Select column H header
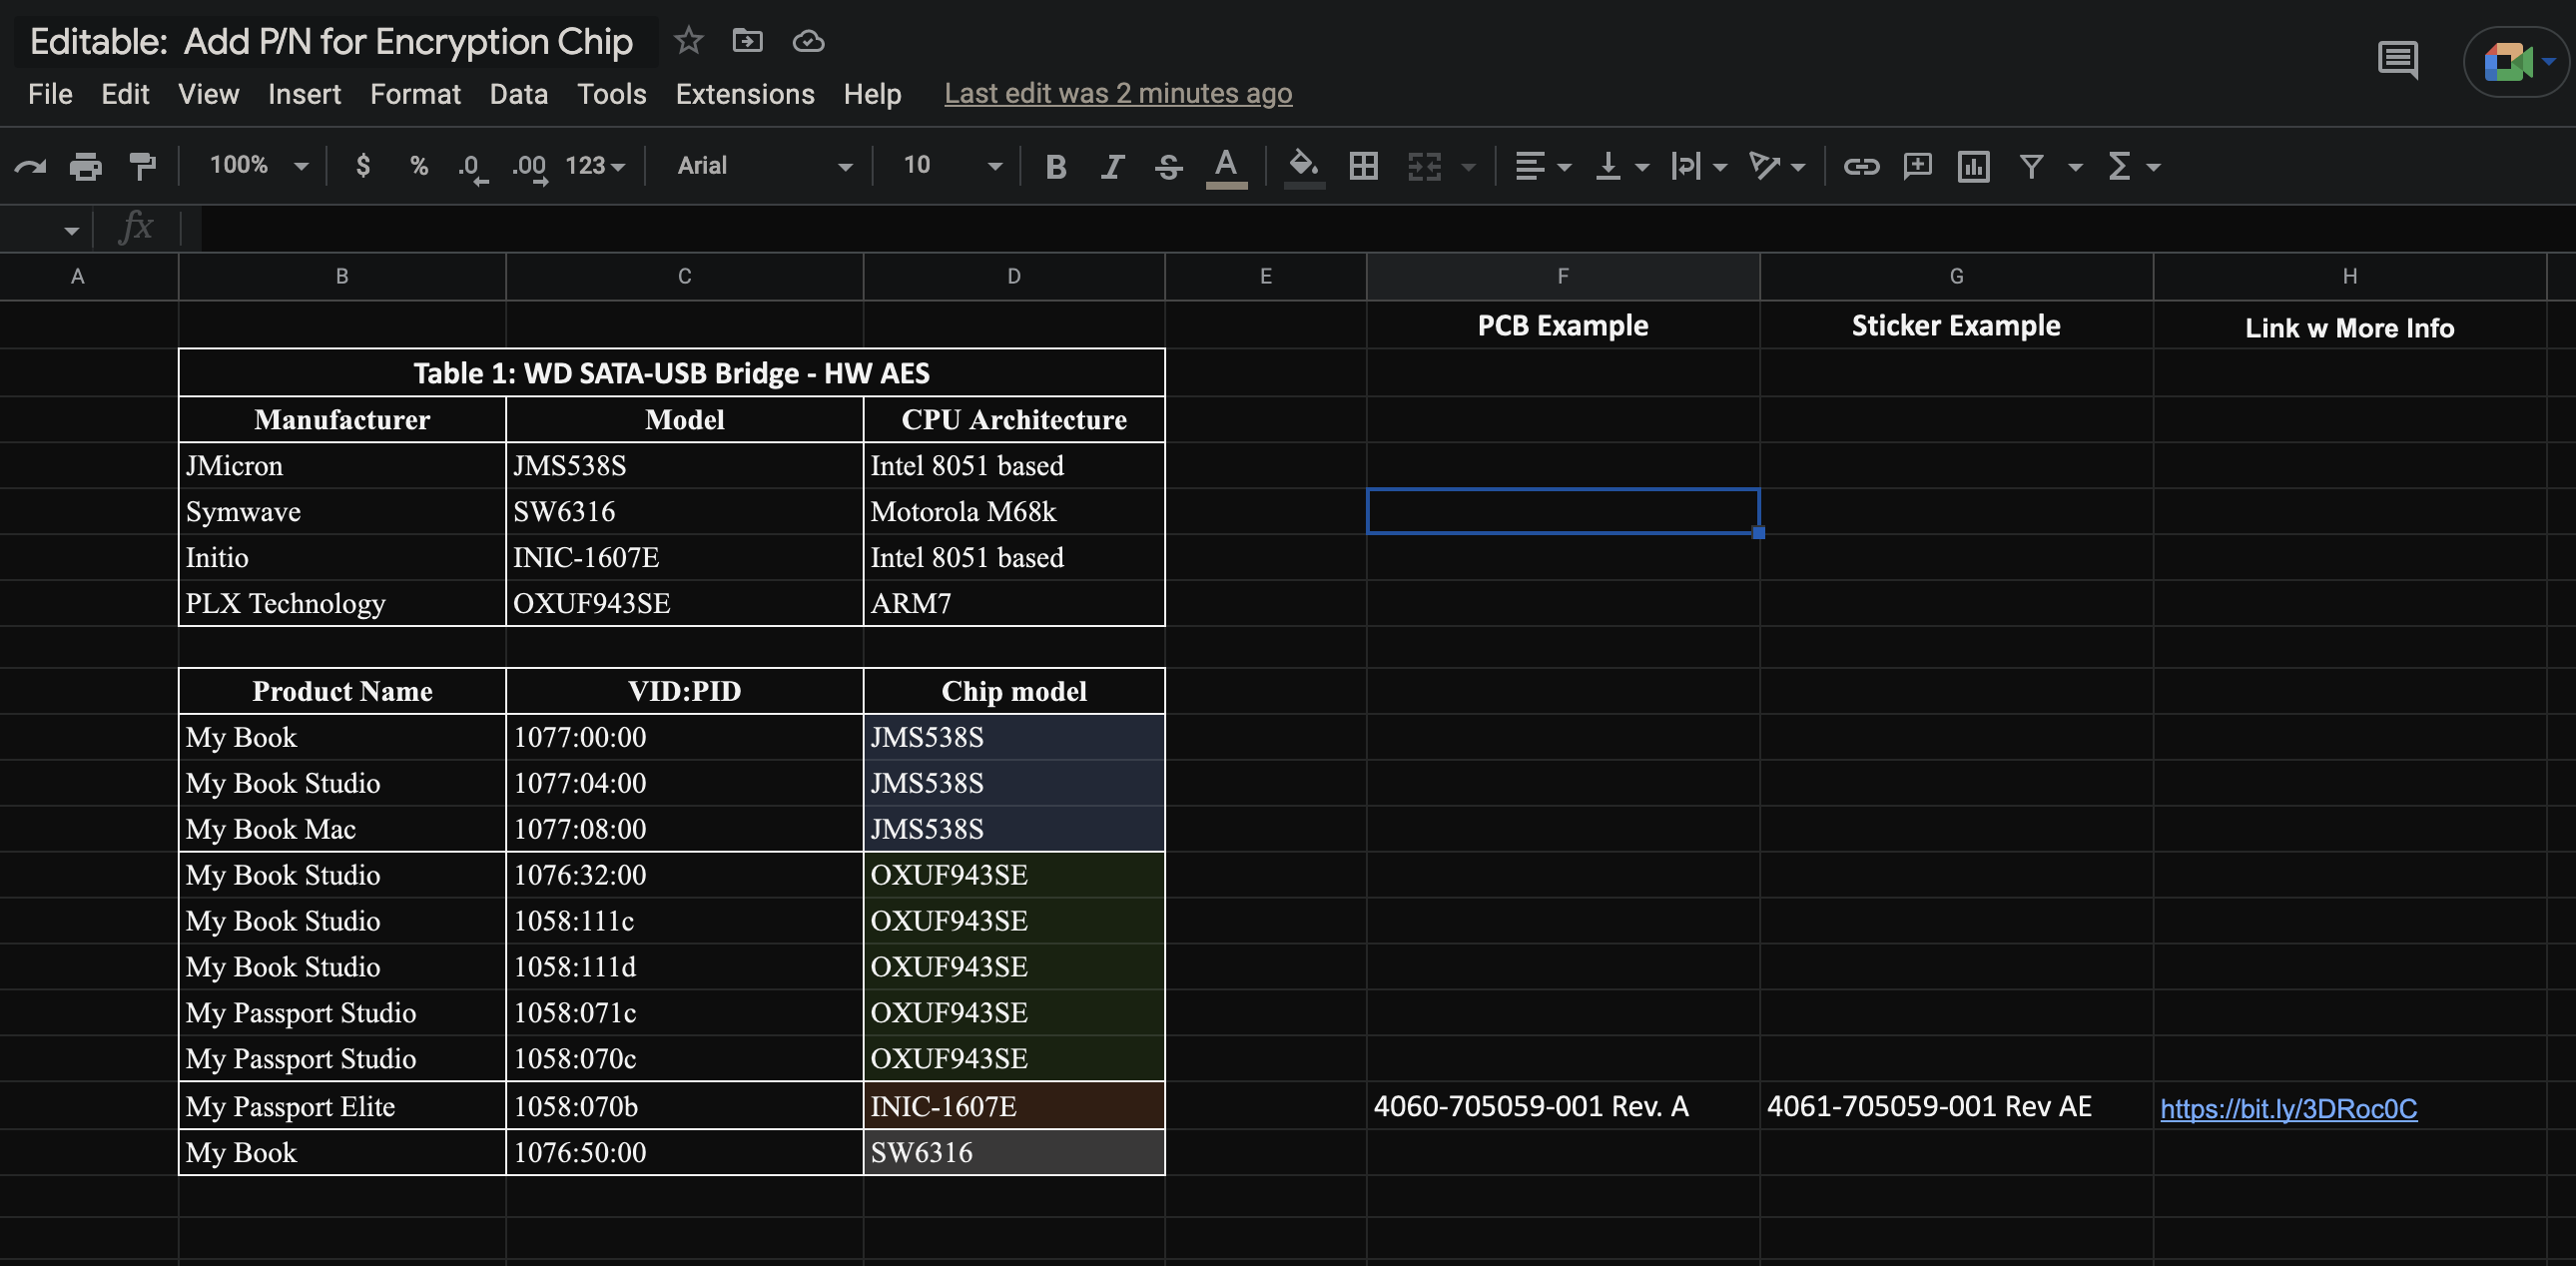The height and width of the screenshot is (1266, 2576). (2349, 276)
